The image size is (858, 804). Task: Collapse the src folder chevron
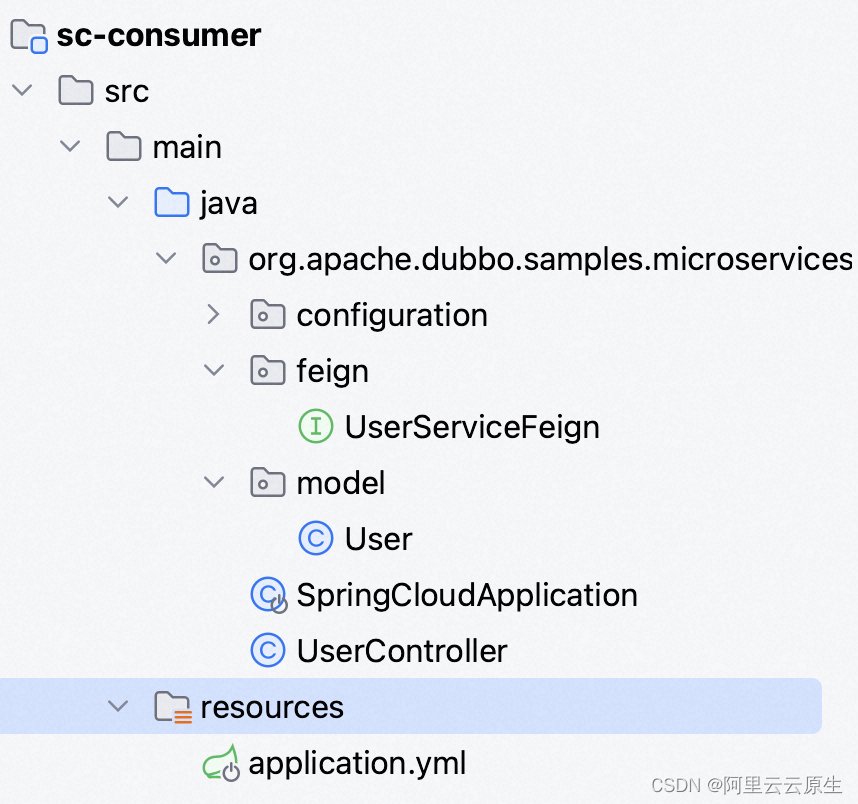click(x=22, y=90)
